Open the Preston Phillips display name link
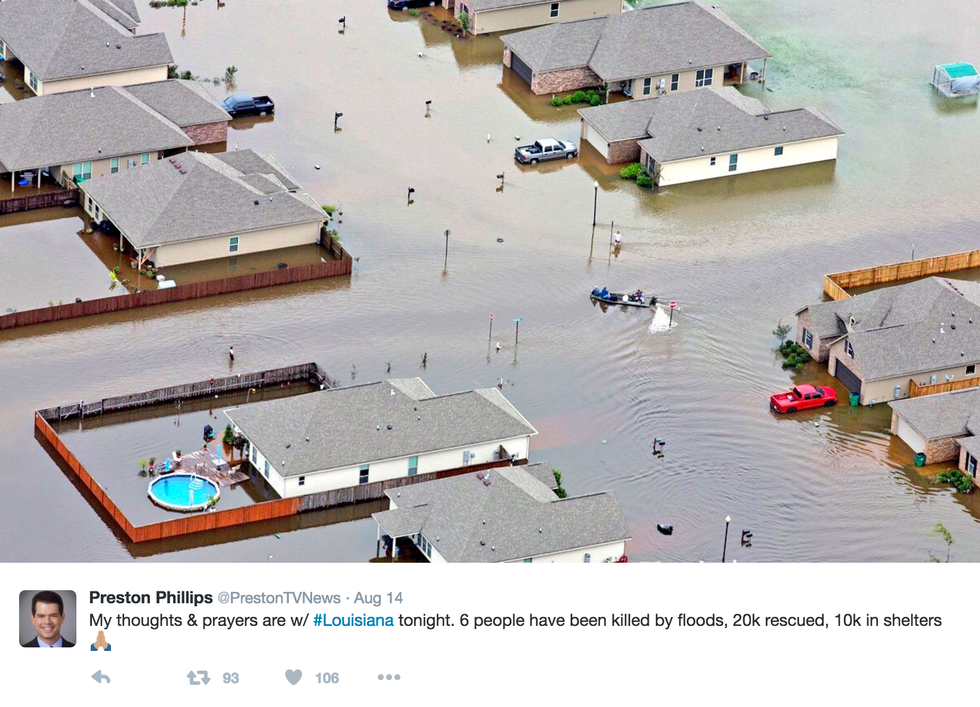The image size is (980, 707). (x=151, y=598)
